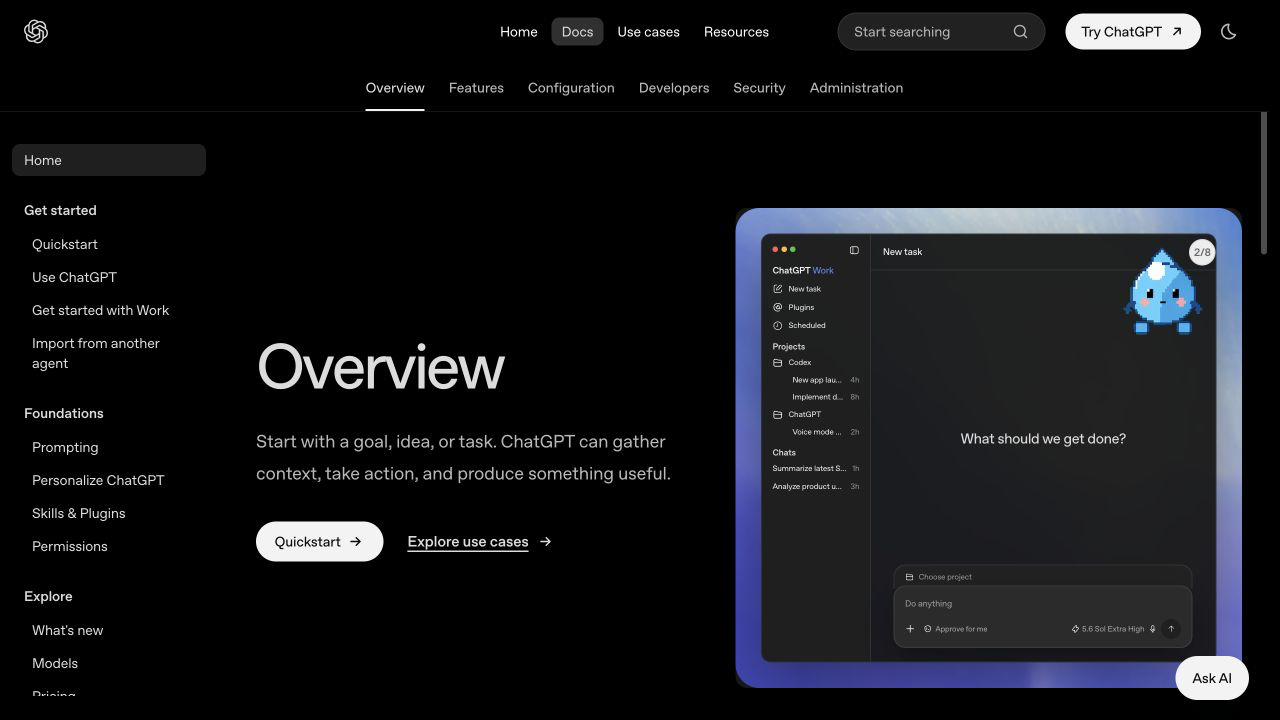Open Personalize ChatGPT sidebar link
1280x720 pixels.
[x=98, y=480]
